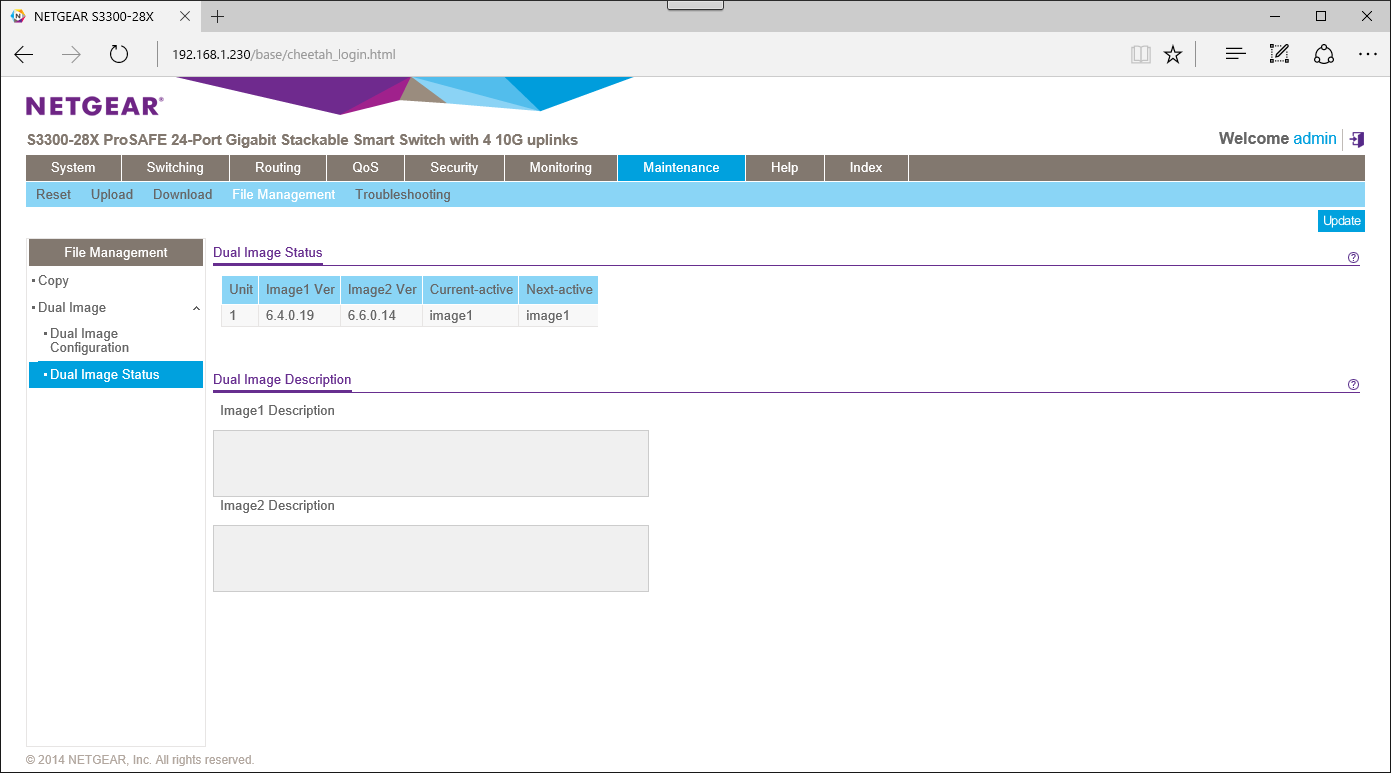The image size is (1391, 773).
Task: Click the Image1 Ver column header
Action: [x=300, y=290]
